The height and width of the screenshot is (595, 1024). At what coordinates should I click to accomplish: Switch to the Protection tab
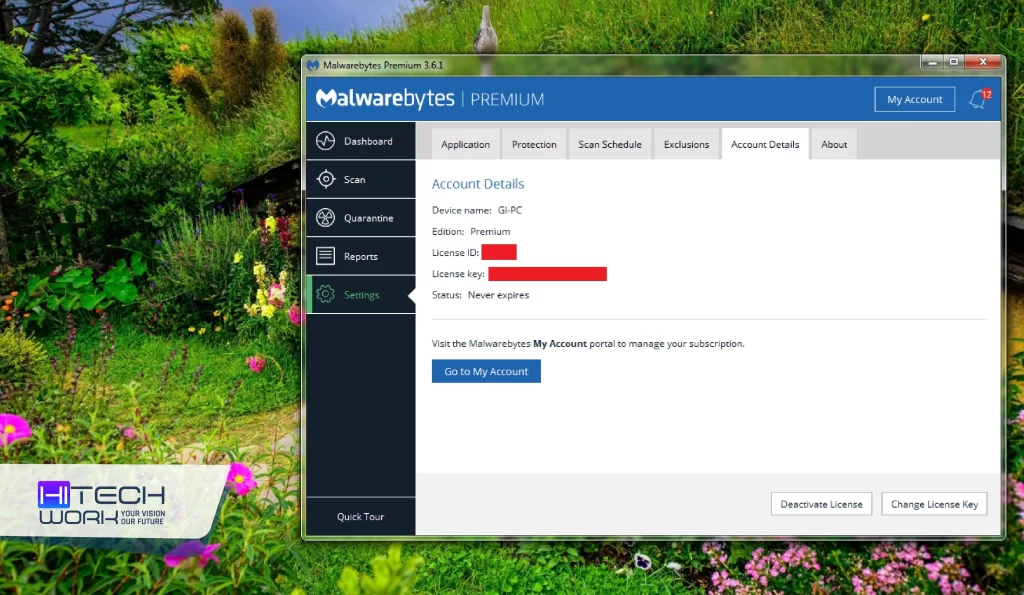[x=534, y=144]
